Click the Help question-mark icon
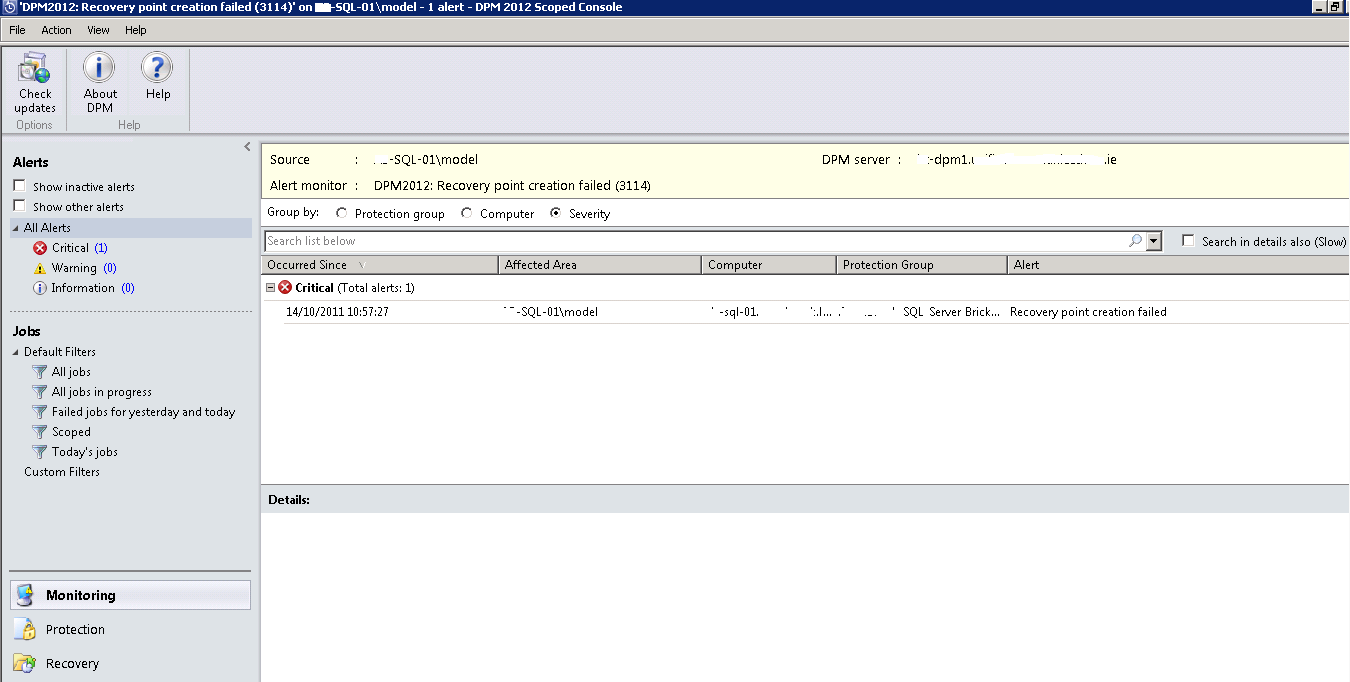The image size is (1350, 682). pyautogui.click(x=157, y=68)
